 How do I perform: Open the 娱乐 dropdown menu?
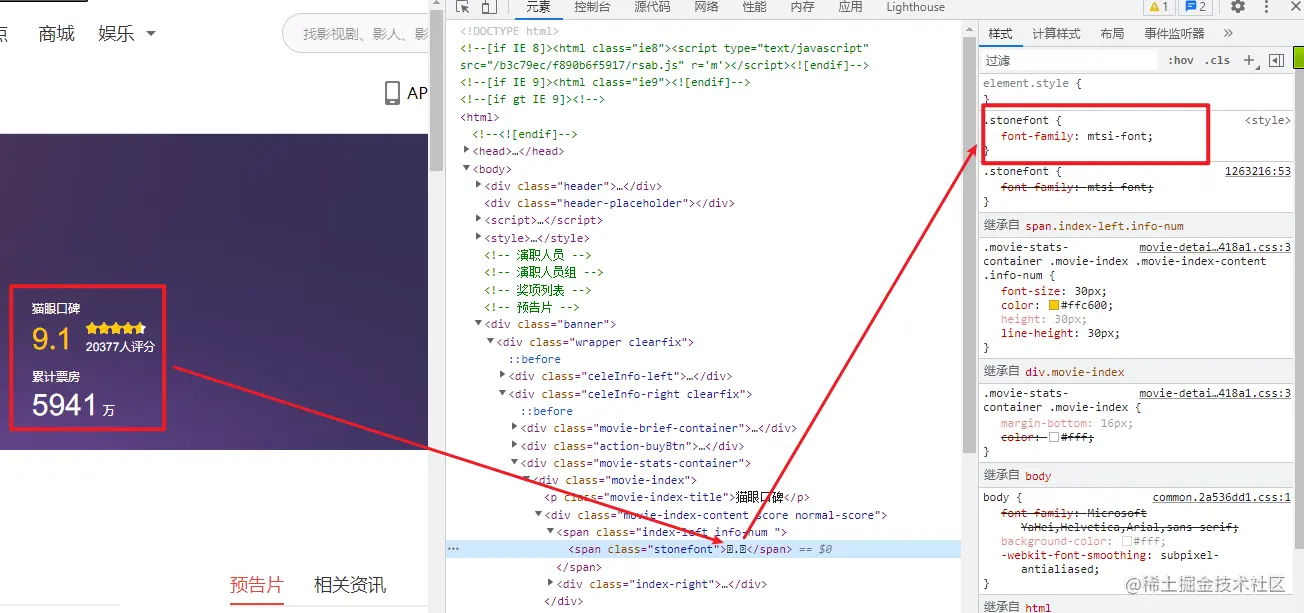(x=127, y=33)
